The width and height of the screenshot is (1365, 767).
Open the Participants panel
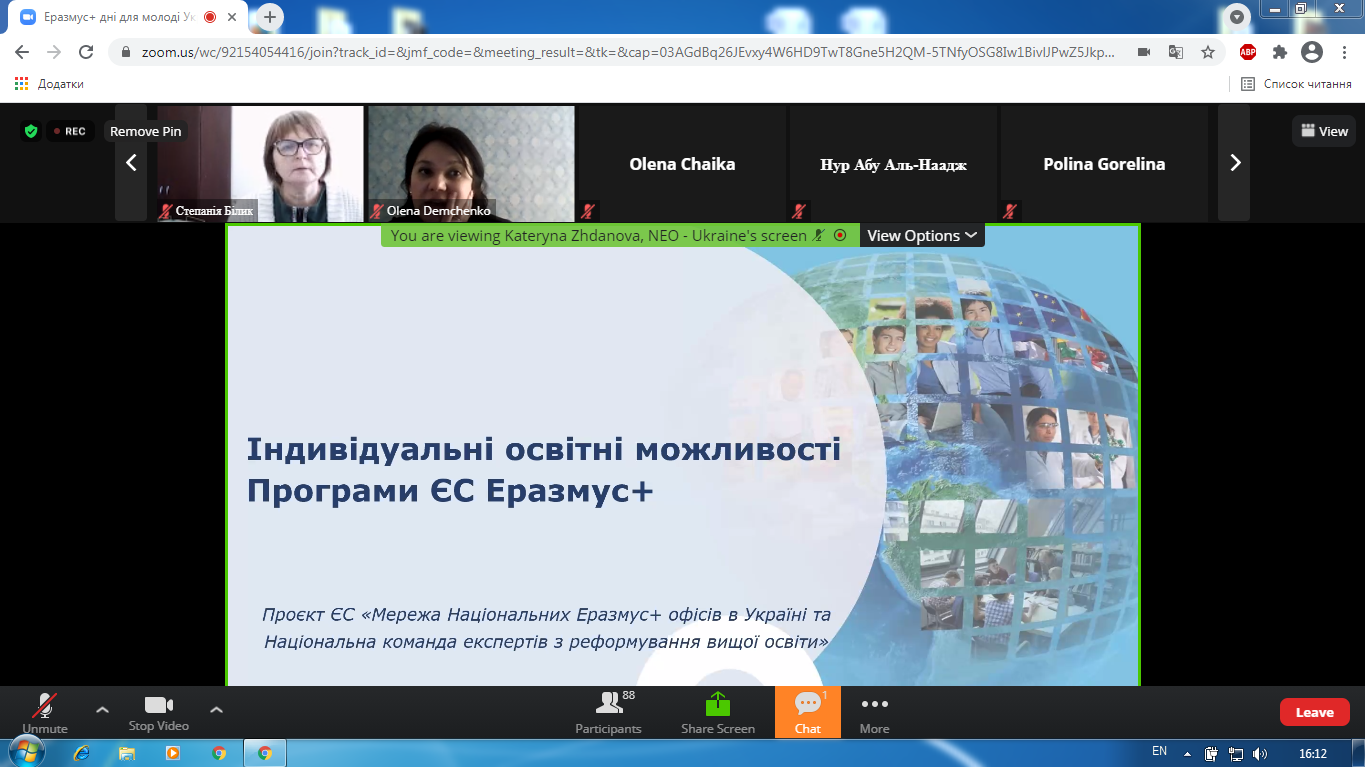point(608,712)
